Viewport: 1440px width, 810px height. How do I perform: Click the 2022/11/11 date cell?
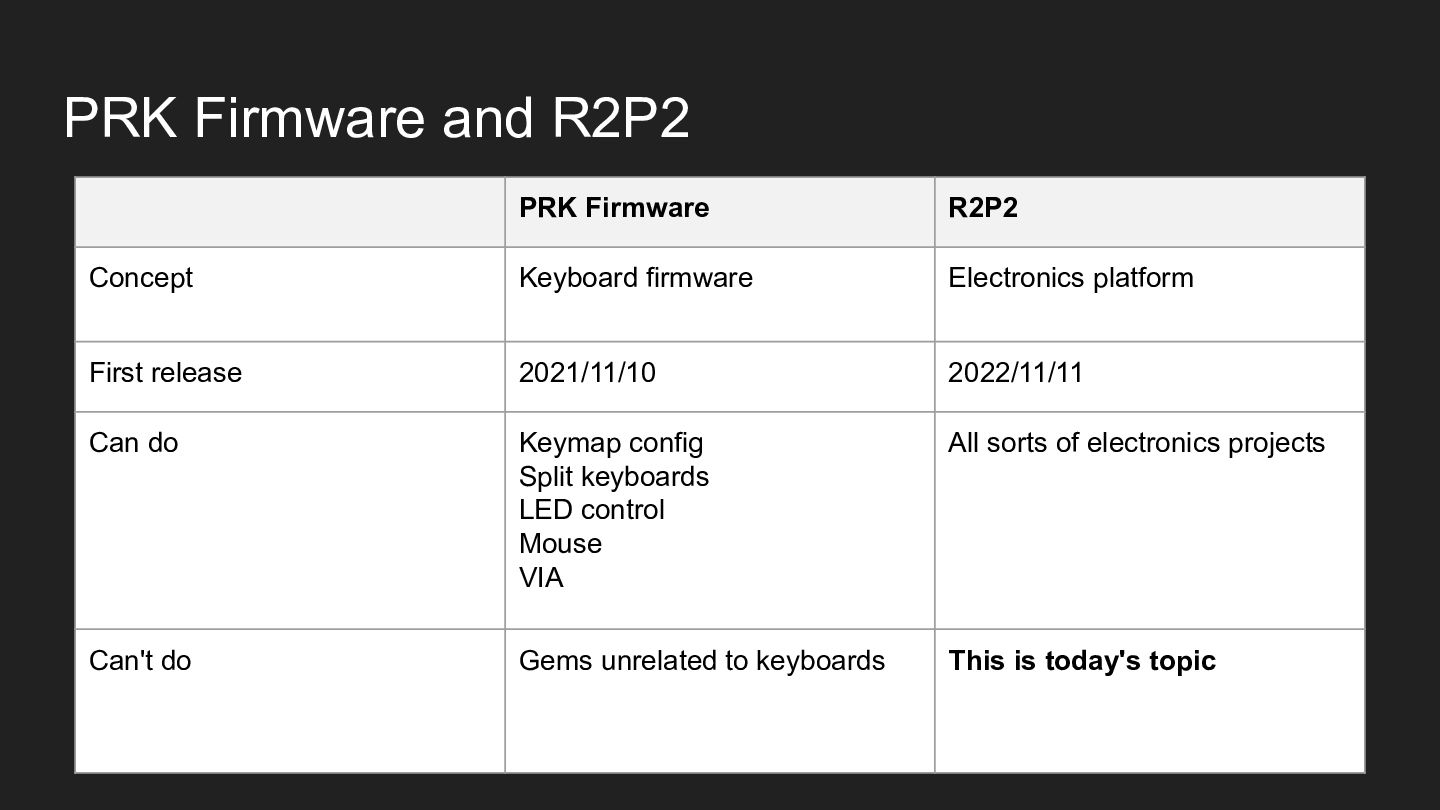click(1015, 373)
